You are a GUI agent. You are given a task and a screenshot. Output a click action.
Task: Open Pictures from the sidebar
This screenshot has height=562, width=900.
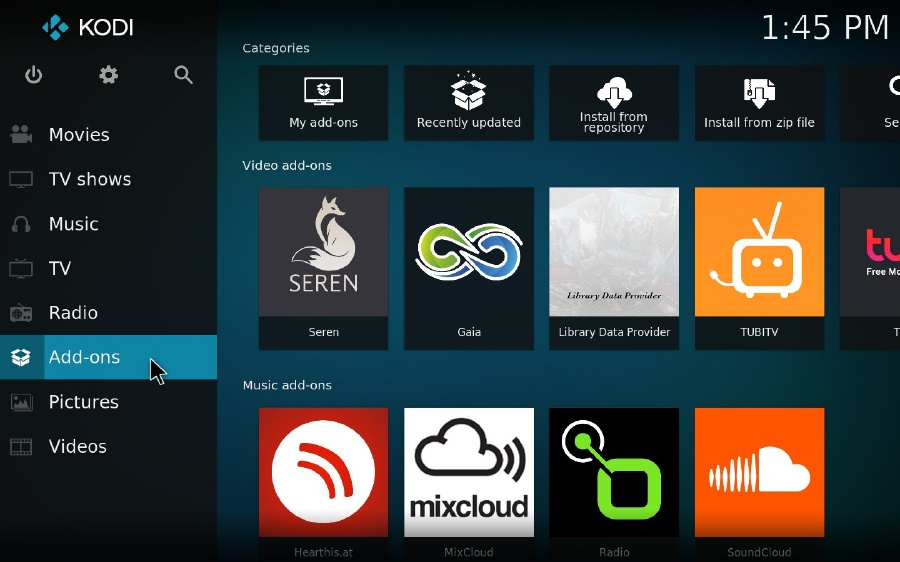108,401
